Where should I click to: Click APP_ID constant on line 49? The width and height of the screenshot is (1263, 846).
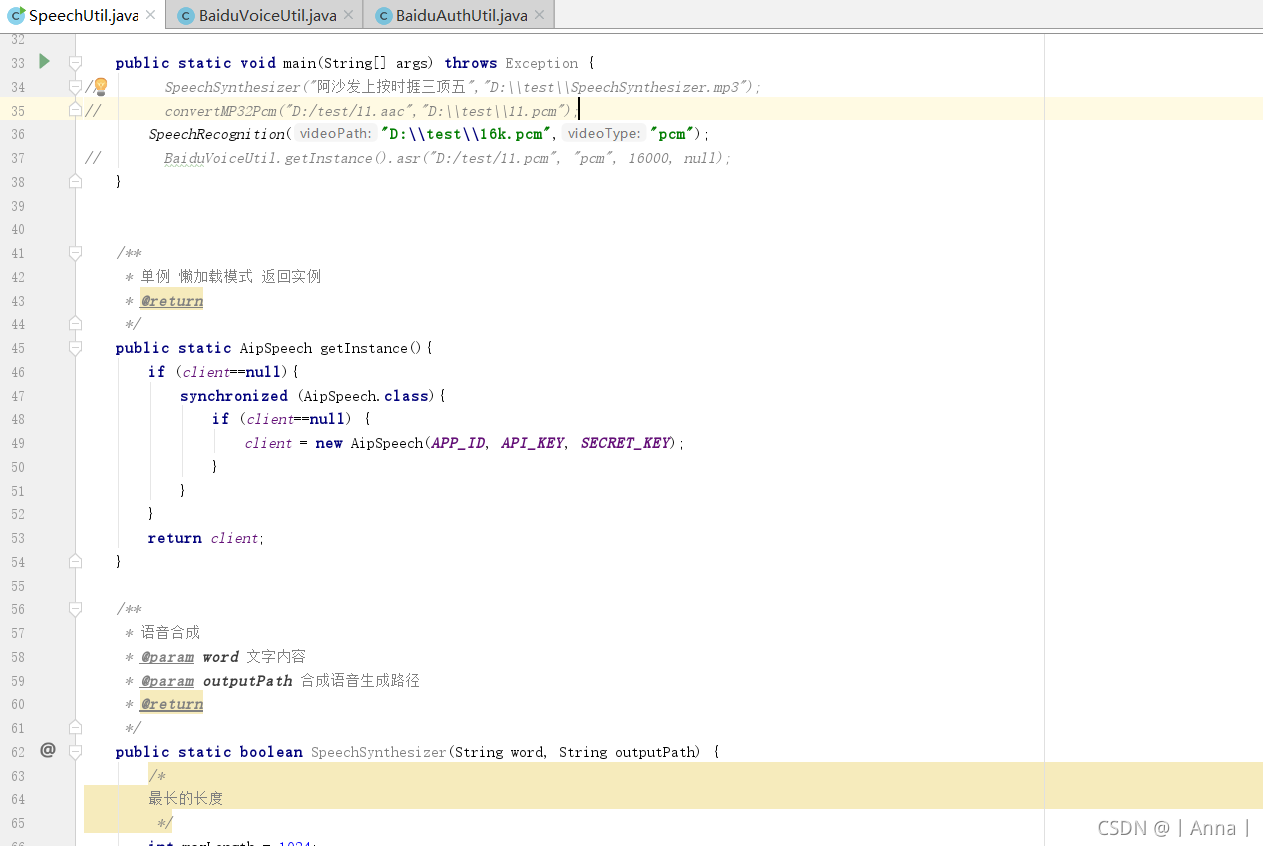point(458,443)
